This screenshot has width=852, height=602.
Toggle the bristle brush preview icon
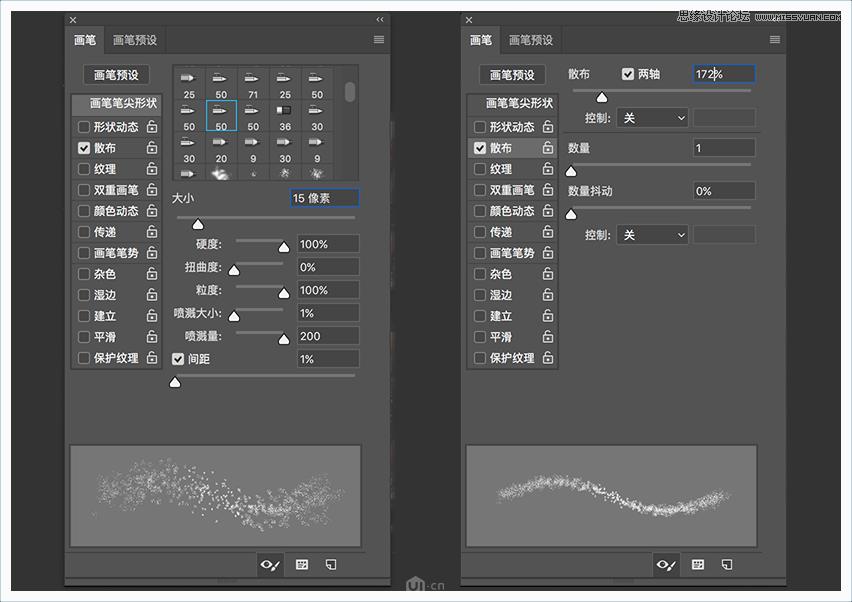point(269,565)
